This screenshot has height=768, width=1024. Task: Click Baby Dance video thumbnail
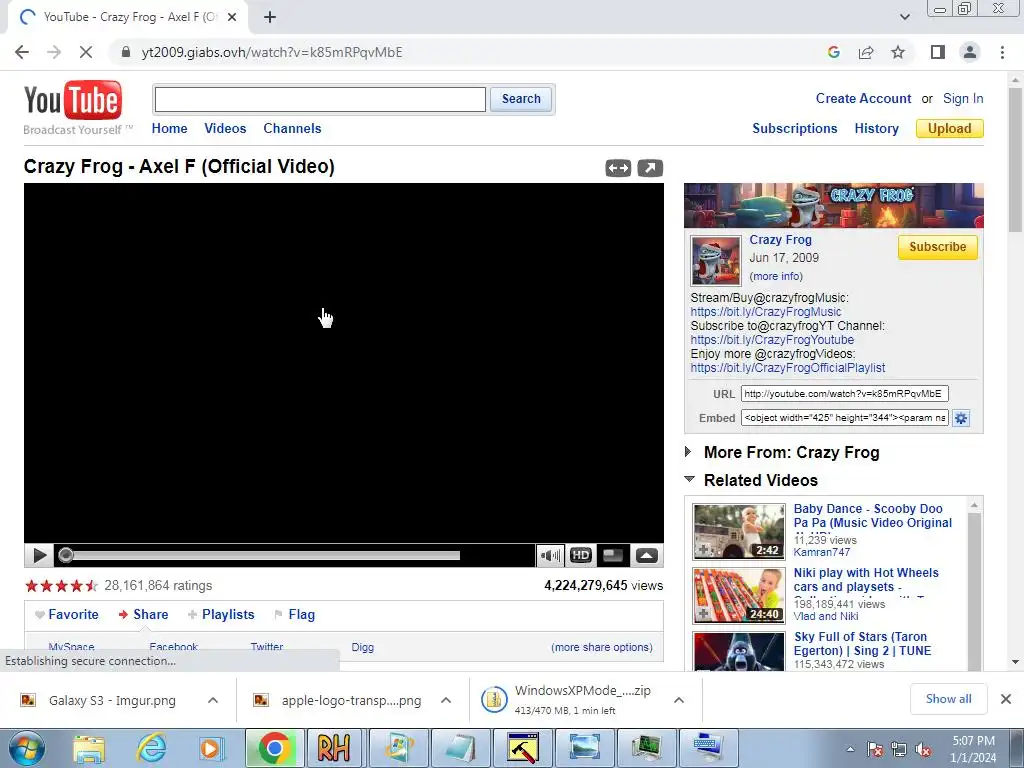pos(739,532)
